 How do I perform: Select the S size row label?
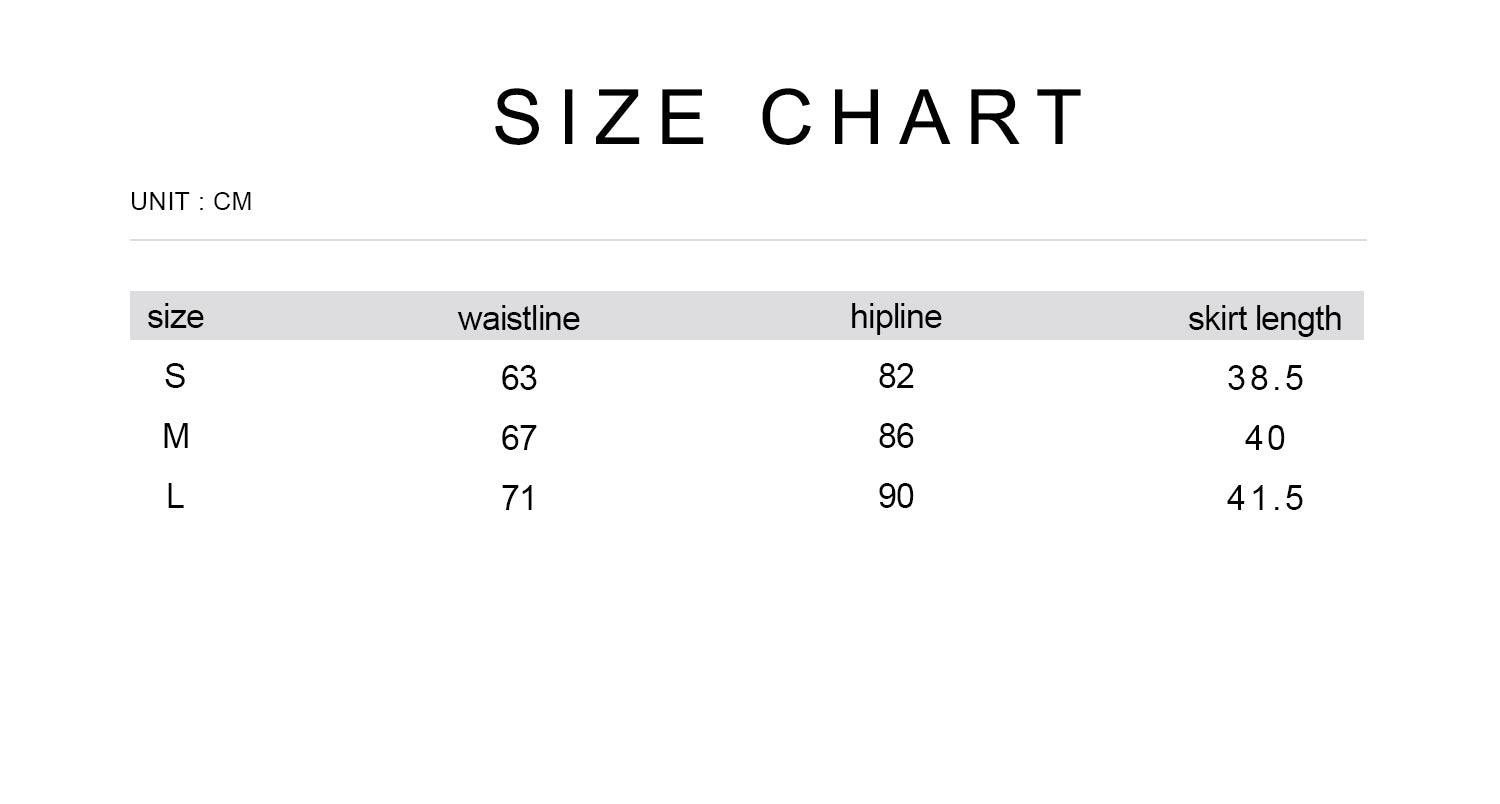pyautogui.click(x=175, y=377)
